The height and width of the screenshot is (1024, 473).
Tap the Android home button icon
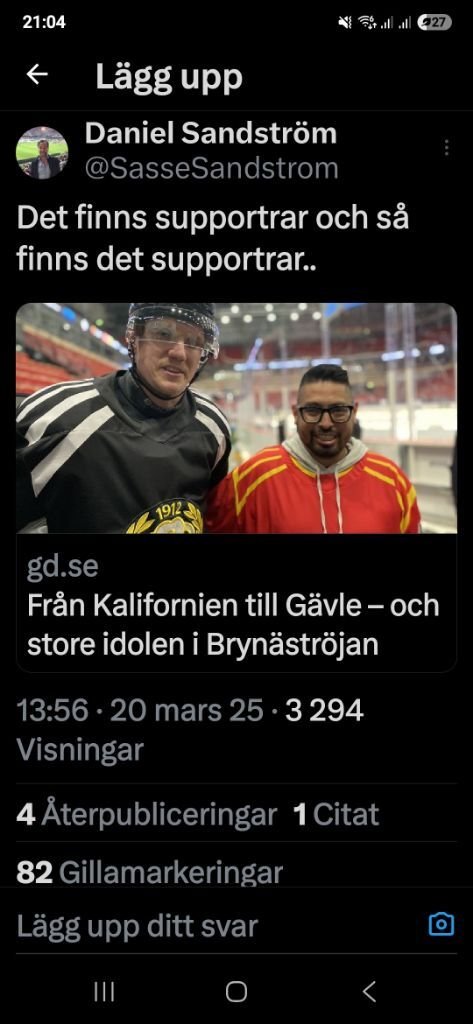236,992
